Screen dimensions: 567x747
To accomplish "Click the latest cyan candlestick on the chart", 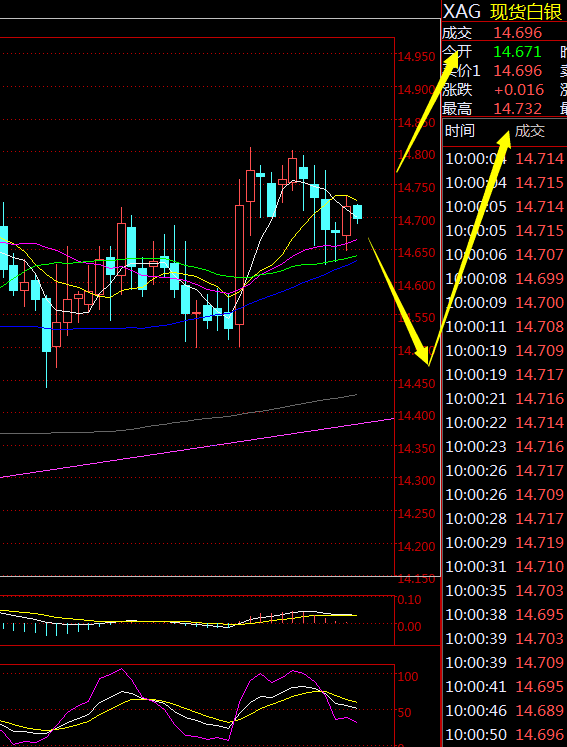I will 357,212.
